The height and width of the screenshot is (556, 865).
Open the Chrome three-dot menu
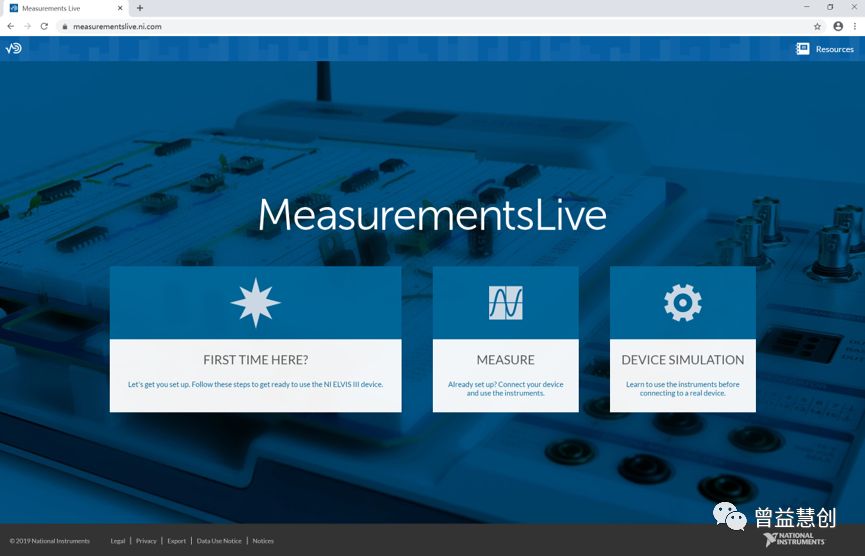tap(855, 26)
